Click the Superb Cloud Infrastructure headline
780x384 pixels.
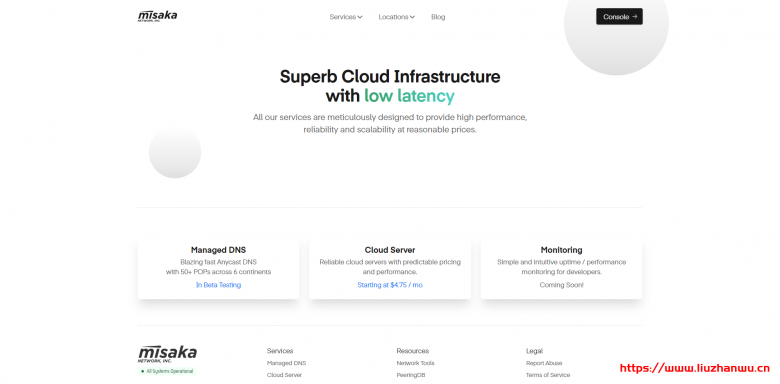coord(390,77)
